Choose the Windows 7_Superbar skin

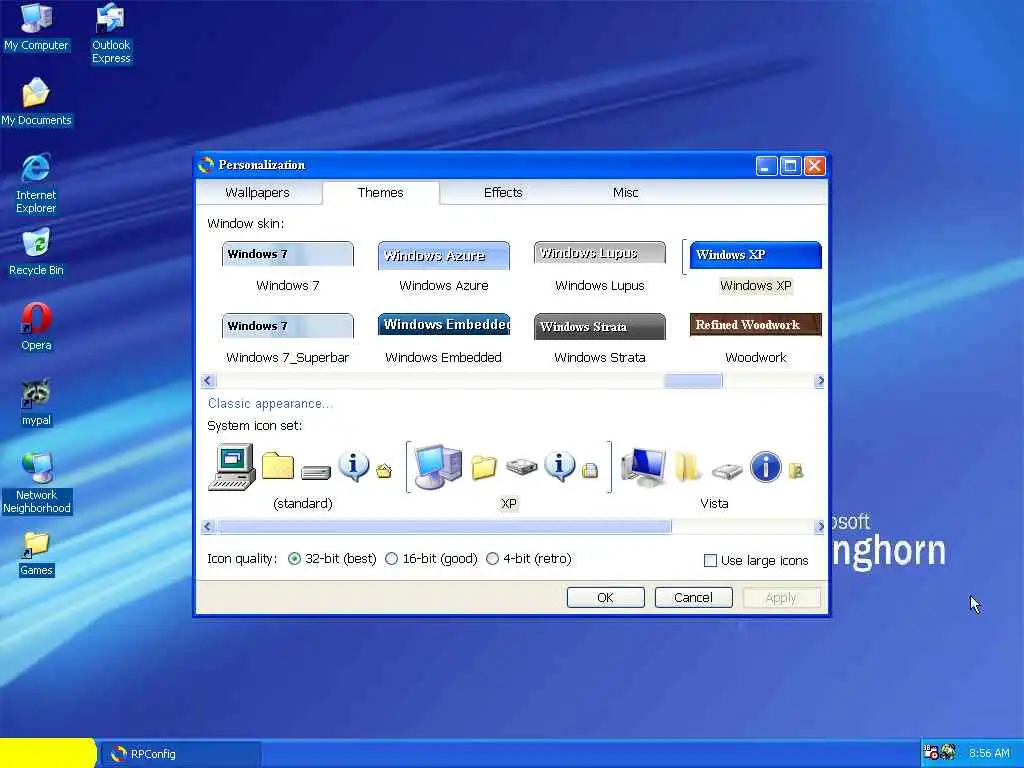click(287, 340)
